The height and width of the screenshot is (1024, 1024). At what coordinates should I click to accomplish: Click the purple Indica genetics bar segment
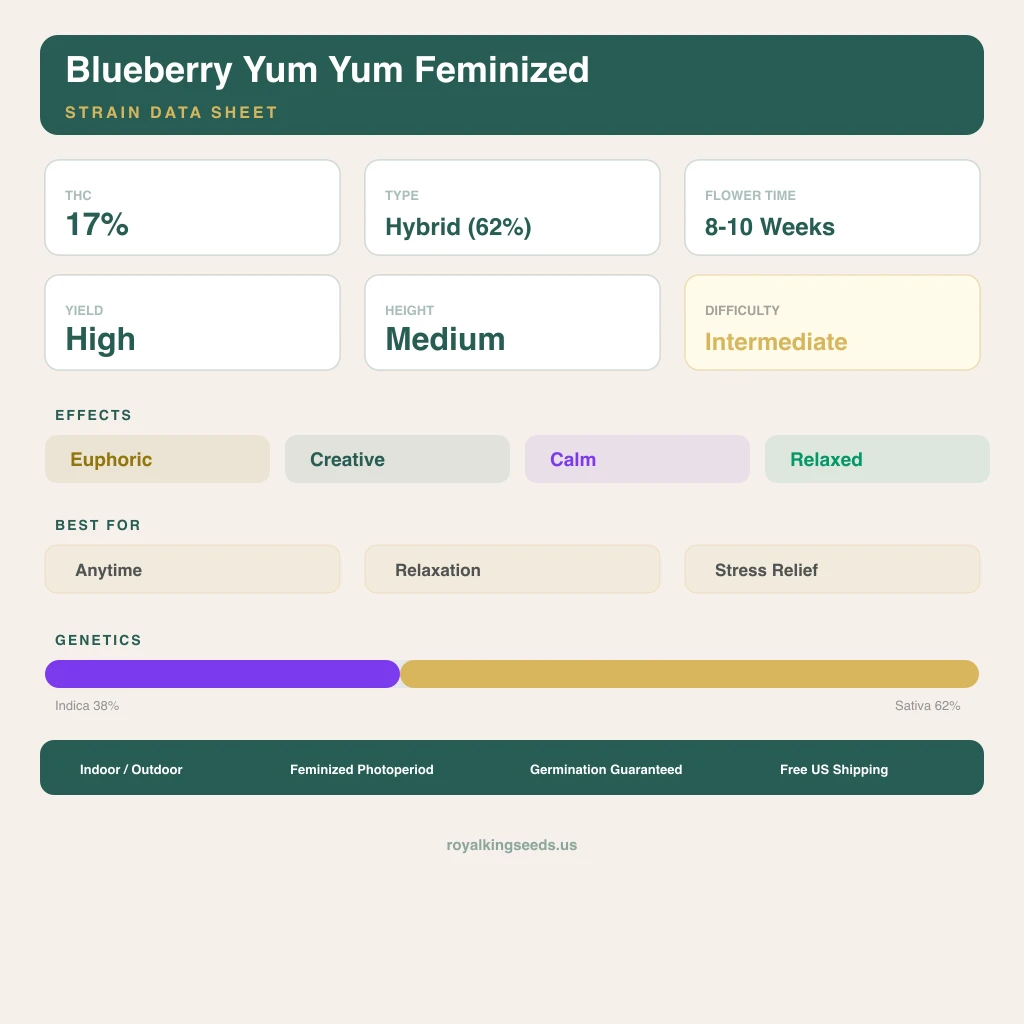(222, 674)
